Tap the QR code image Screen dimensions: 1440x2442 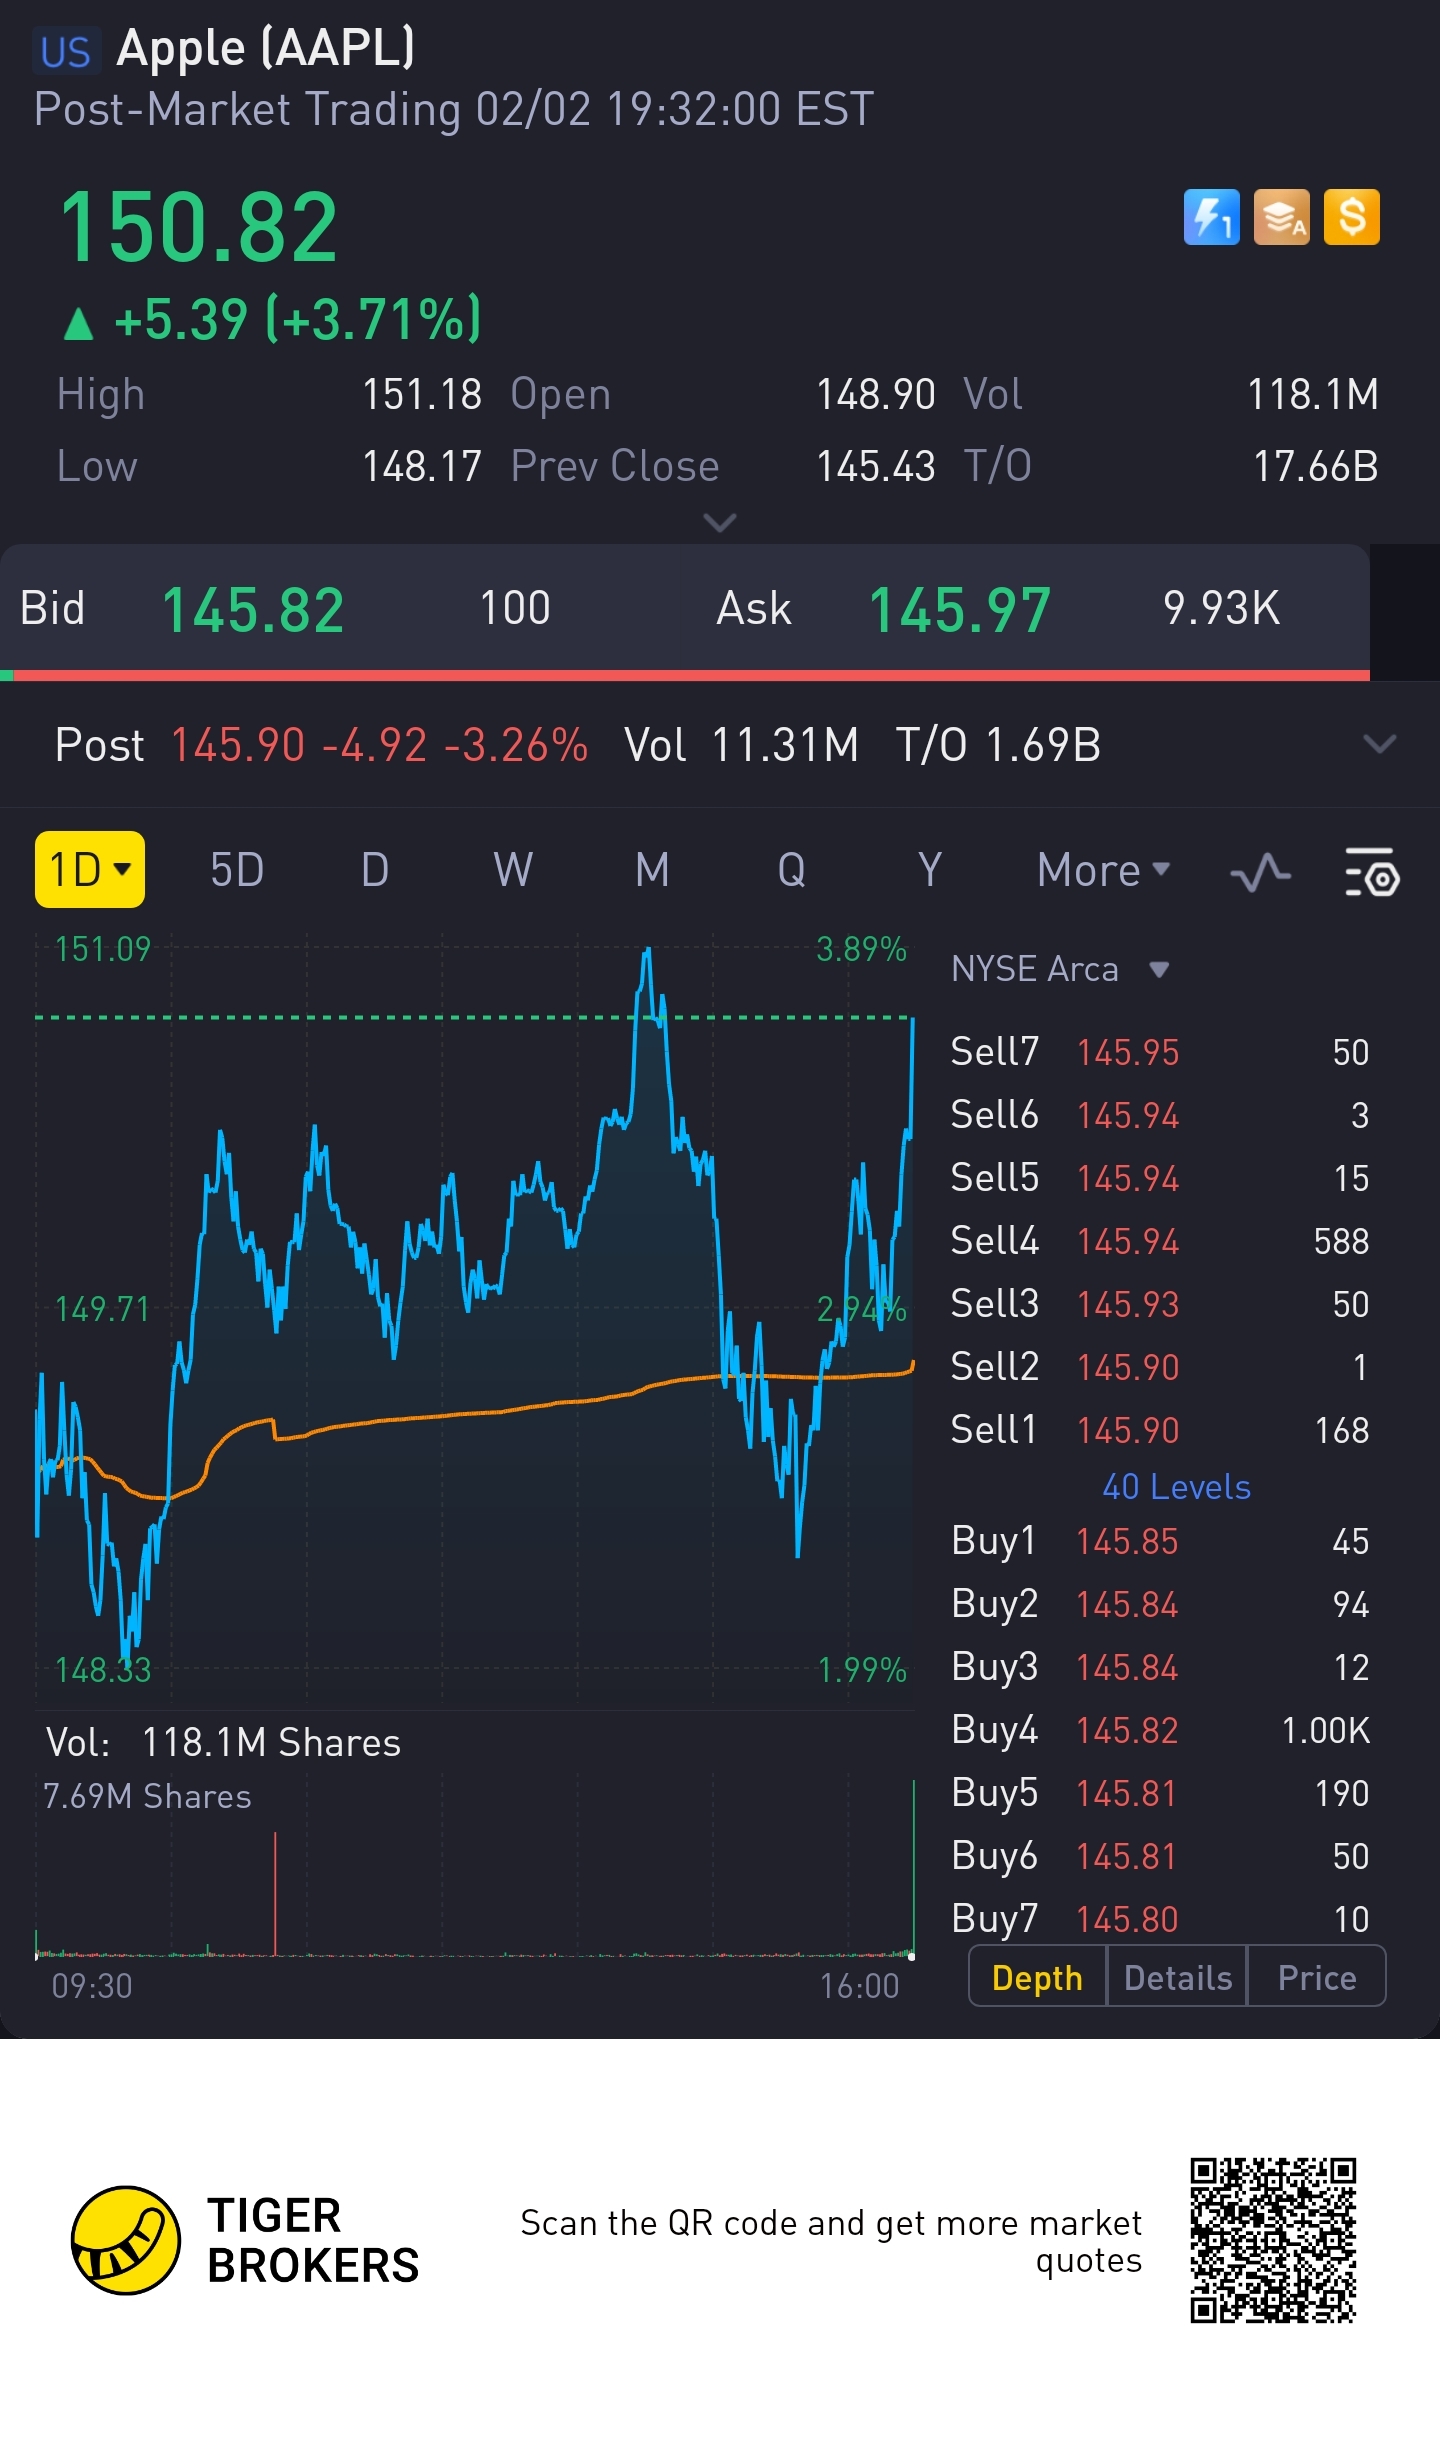coord(1272,2240)
